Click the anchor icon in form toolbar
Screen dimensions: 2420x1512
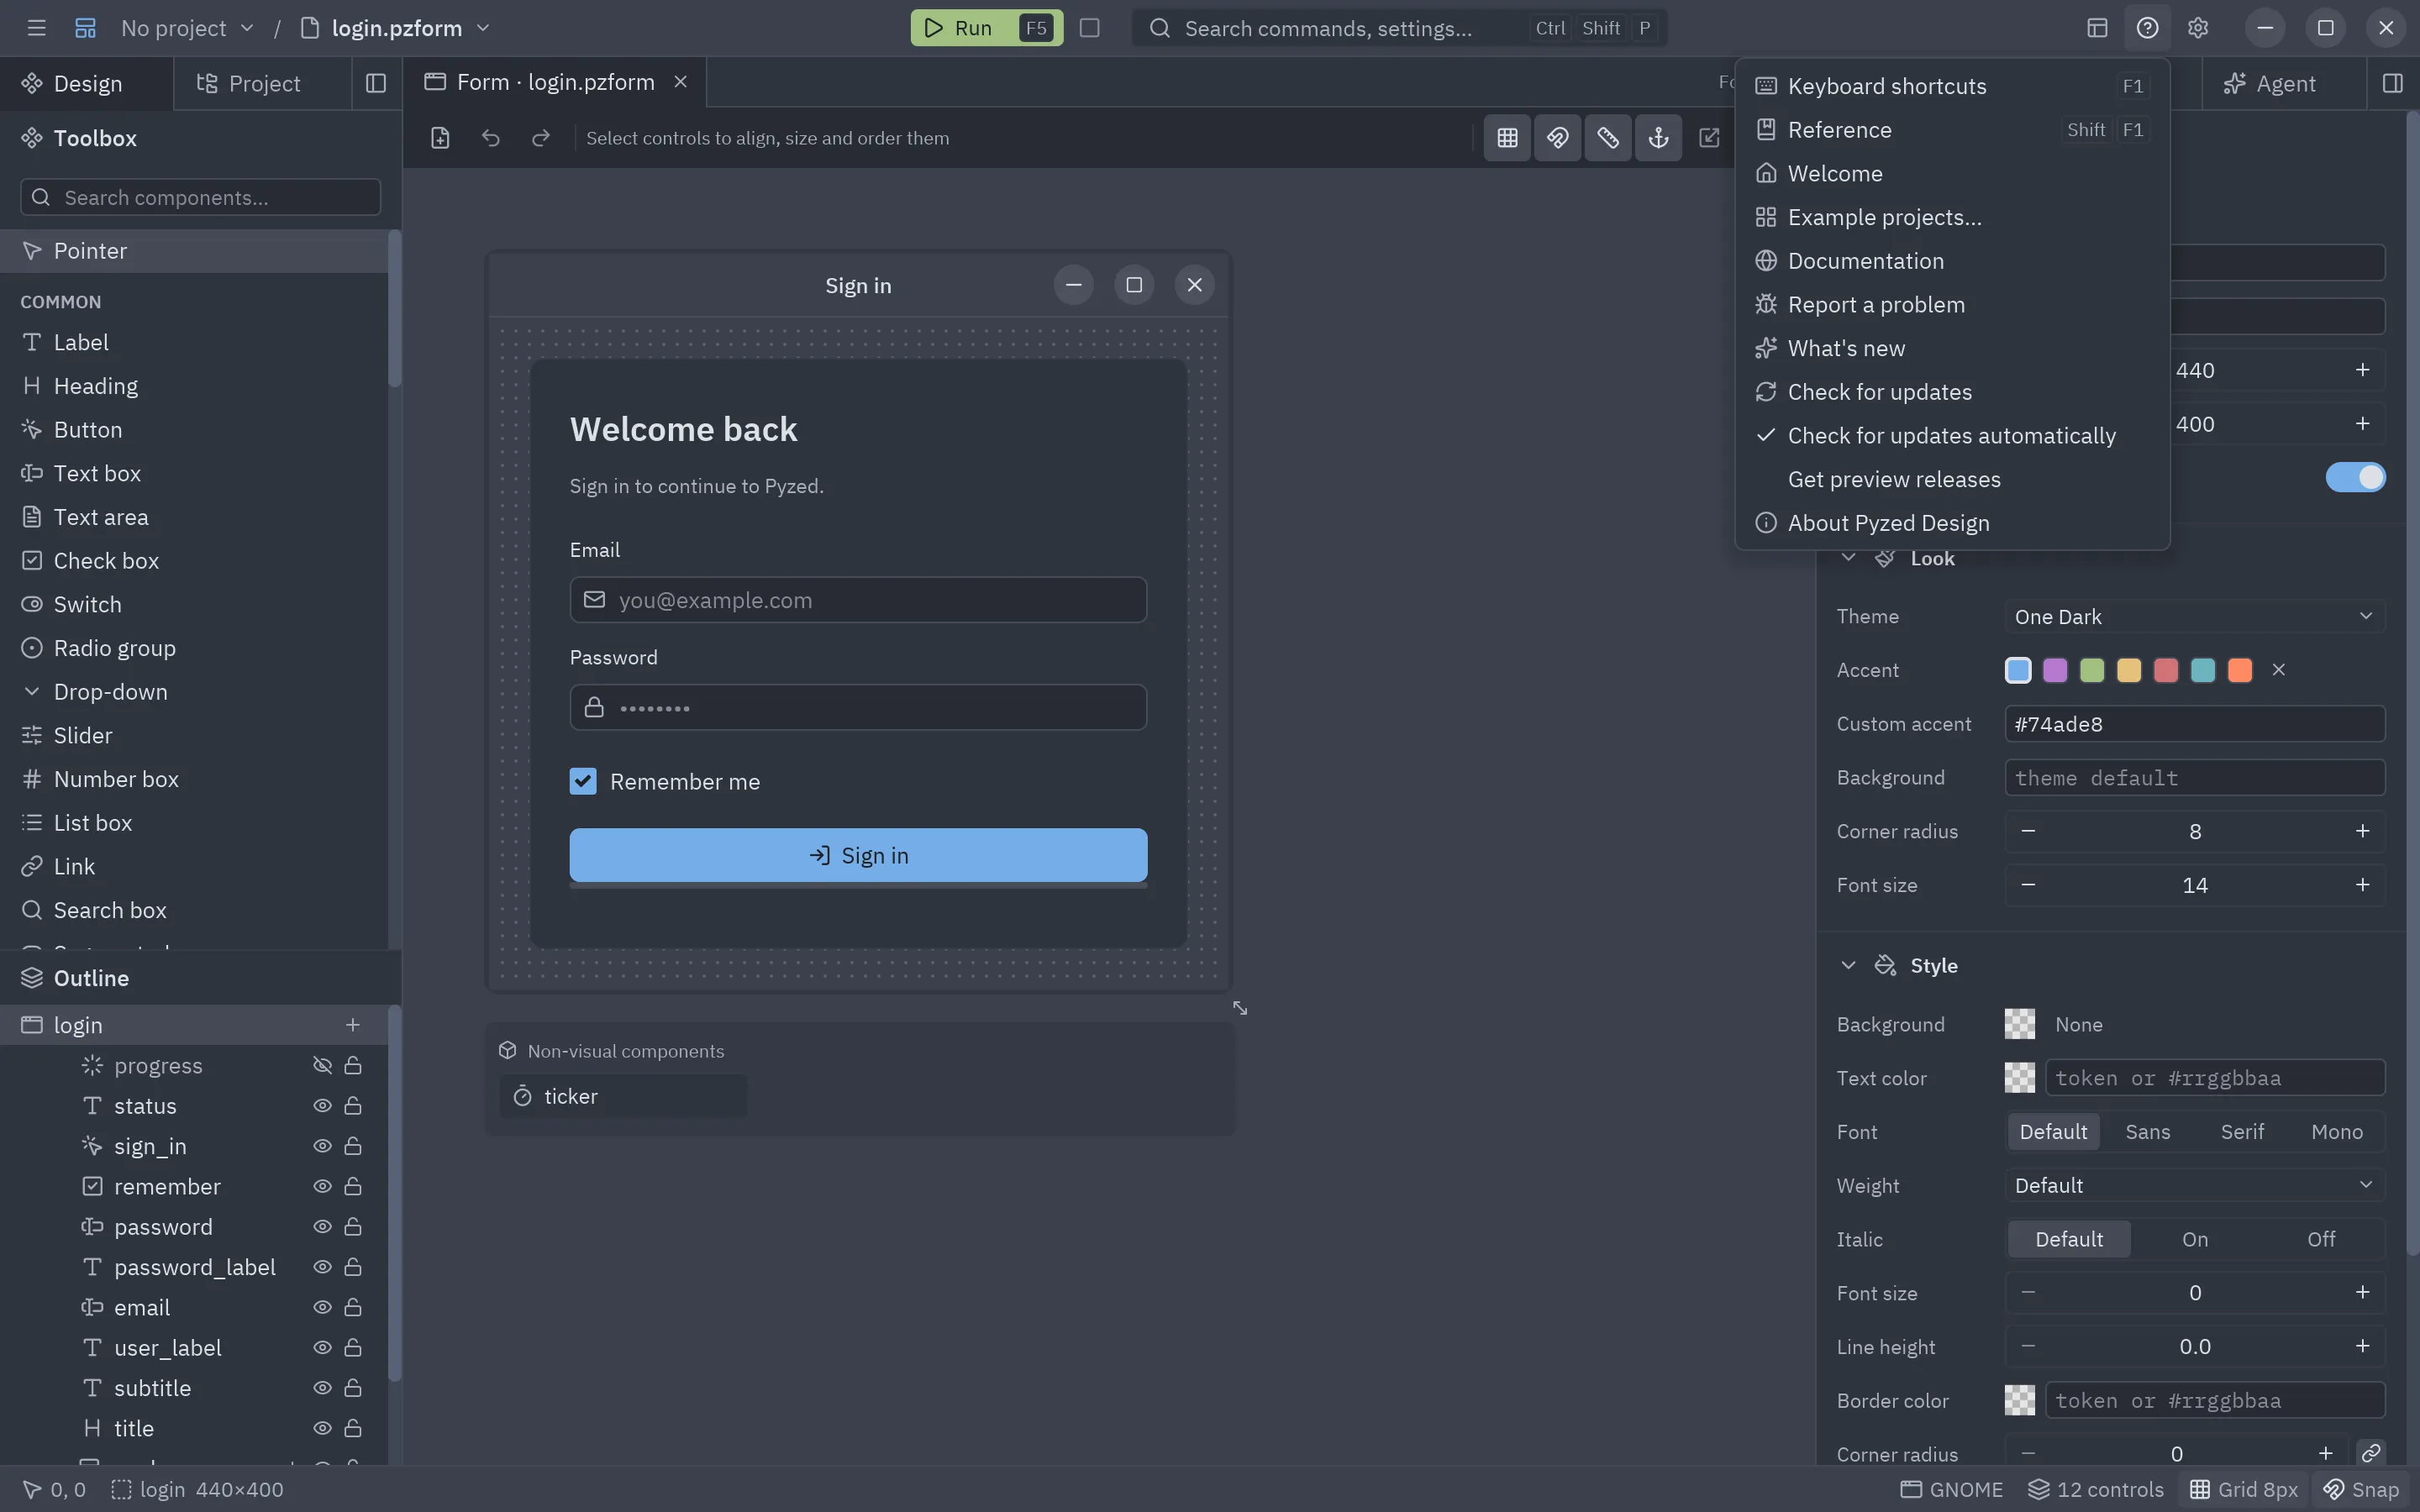[x=1658, y=138]
